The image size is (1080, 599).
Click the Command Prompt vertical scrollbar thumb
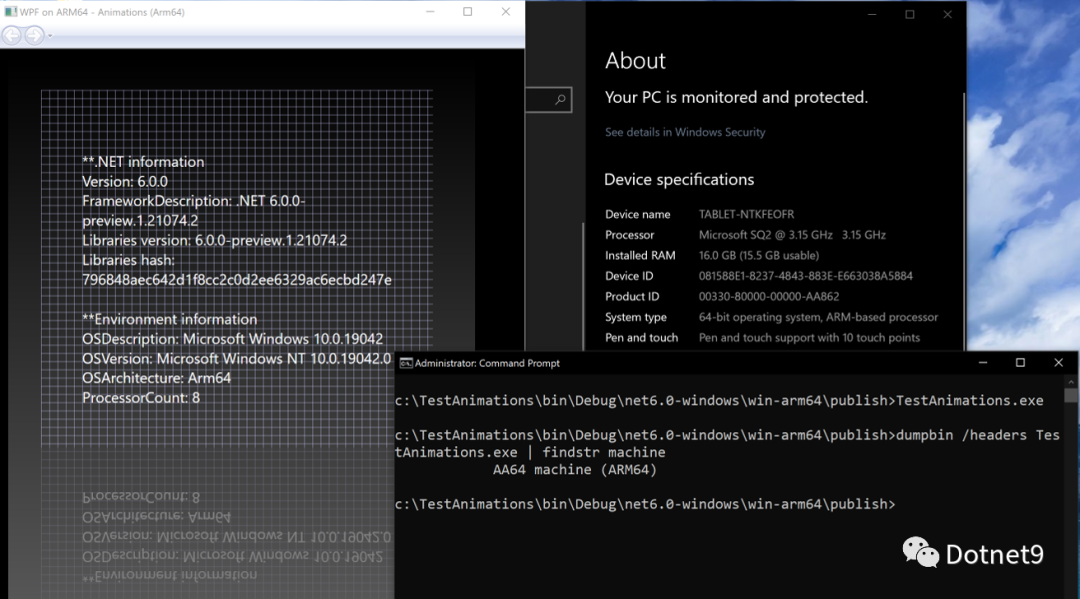pos(1070,395)
